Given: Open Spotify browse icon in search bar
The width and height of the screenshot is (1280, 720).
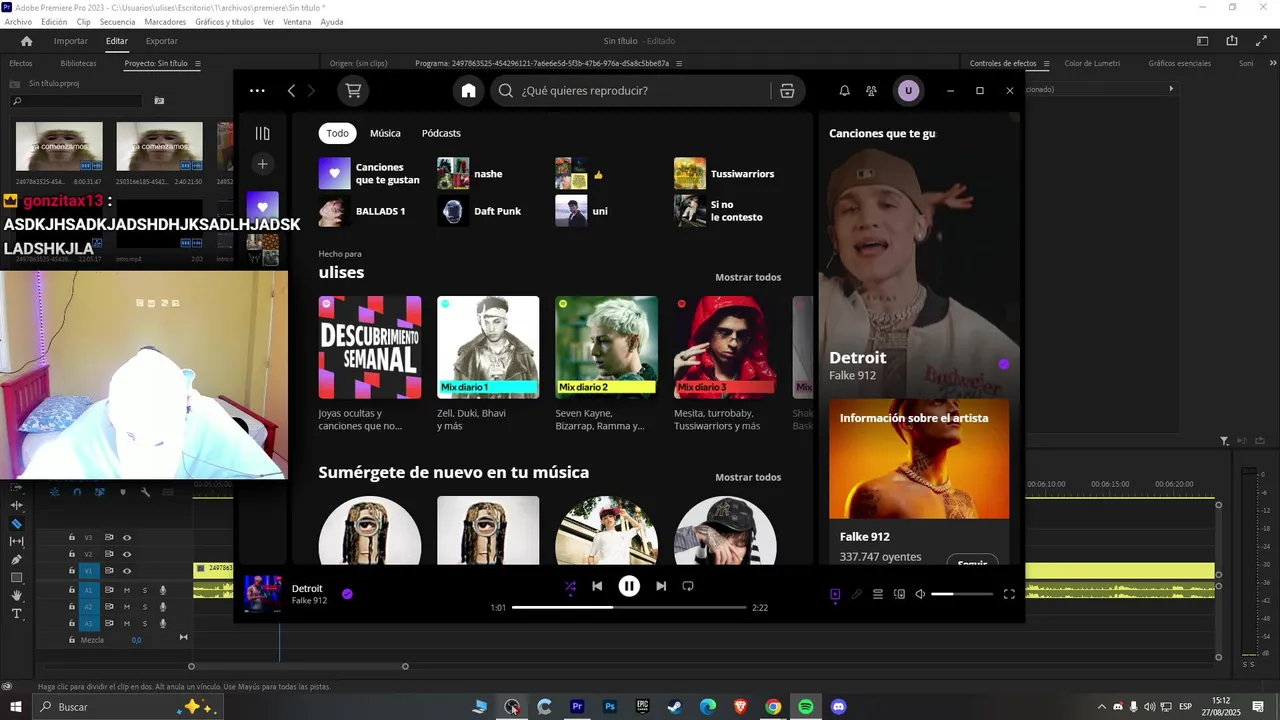Looking at the screenshot, I should (787, 91).
